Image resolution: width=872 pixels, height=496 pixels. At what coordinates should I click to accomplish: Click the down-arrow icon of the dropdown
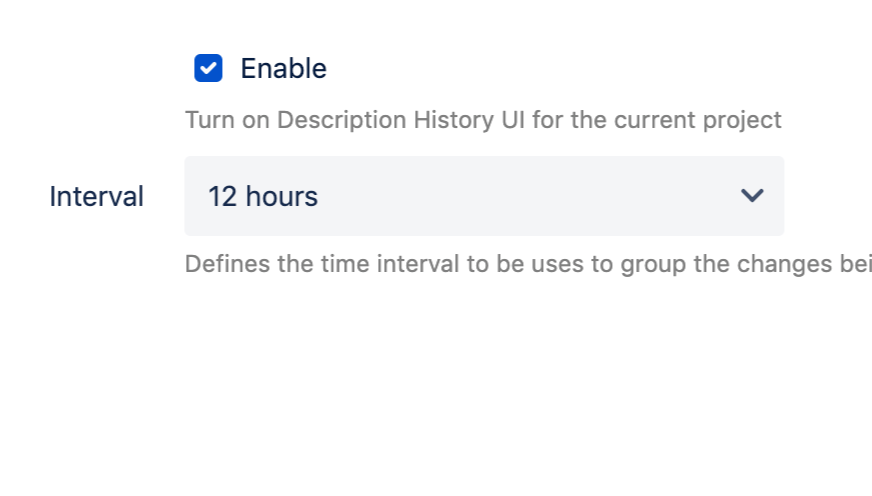point(752,196)
